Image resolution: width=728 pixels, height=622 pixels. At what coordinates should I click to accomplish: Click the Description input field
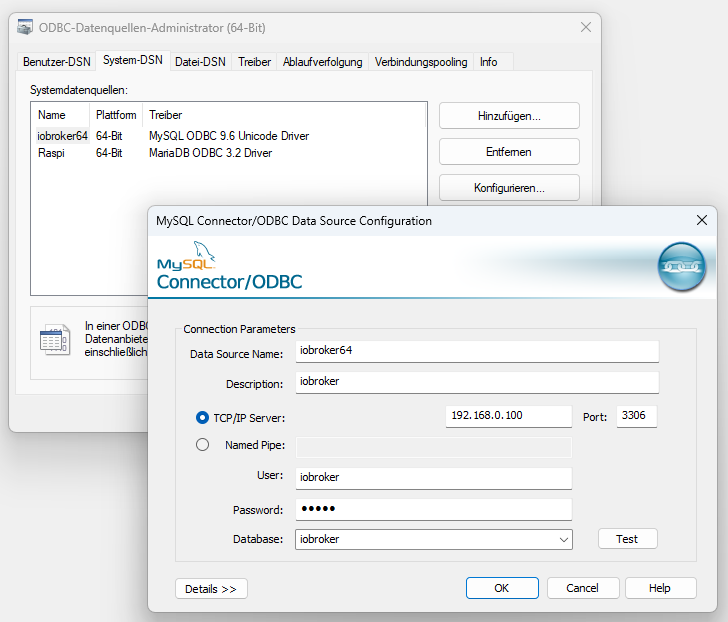[x=477, y=382]
